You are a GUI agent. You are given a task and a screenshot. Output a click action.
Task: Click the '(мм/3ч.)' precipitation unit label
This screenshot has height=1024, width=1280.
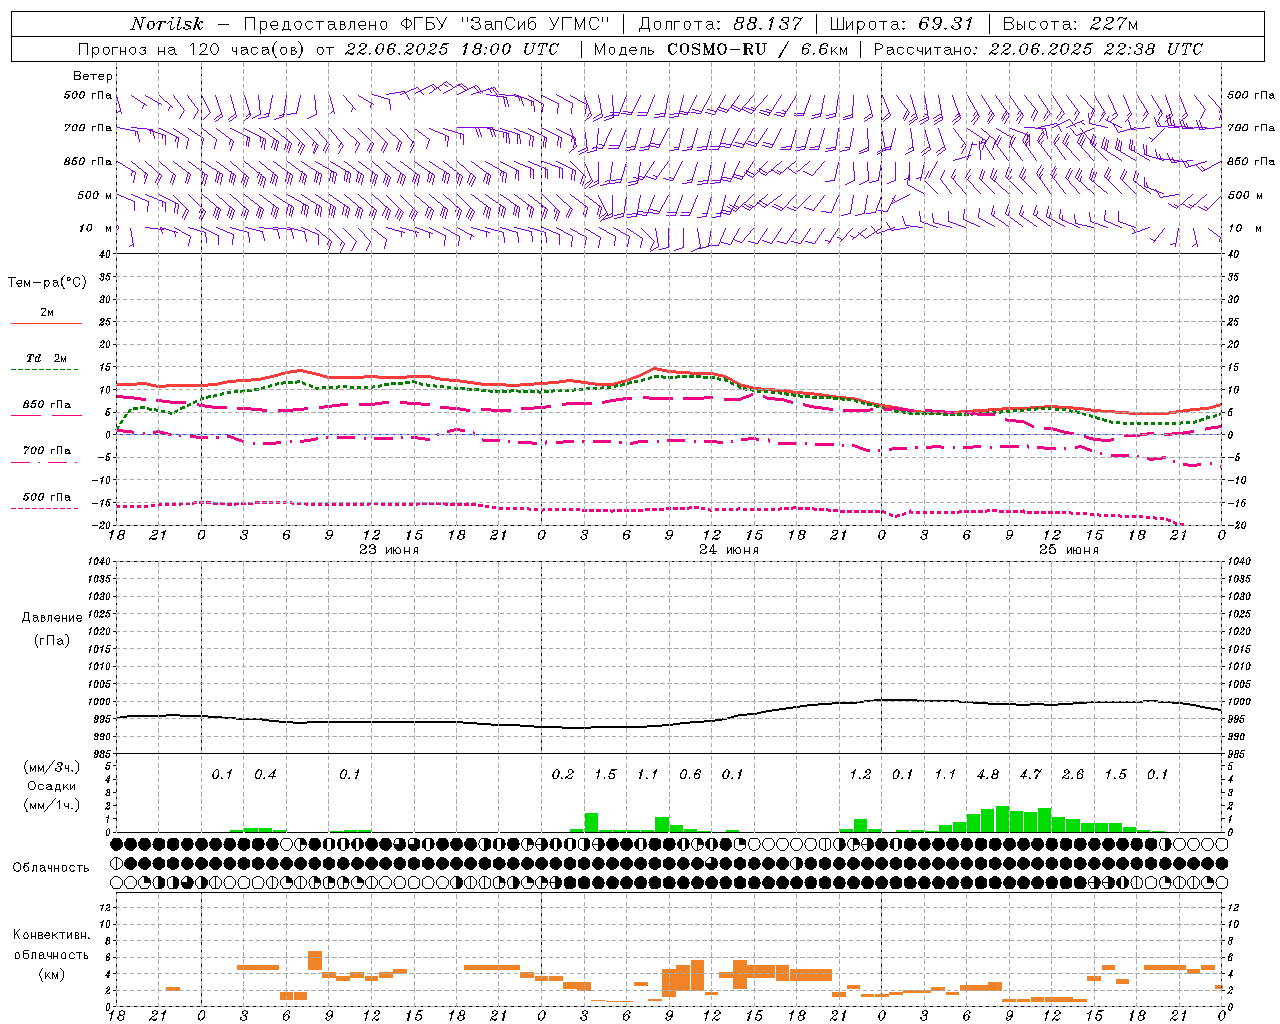pos(52,767)
